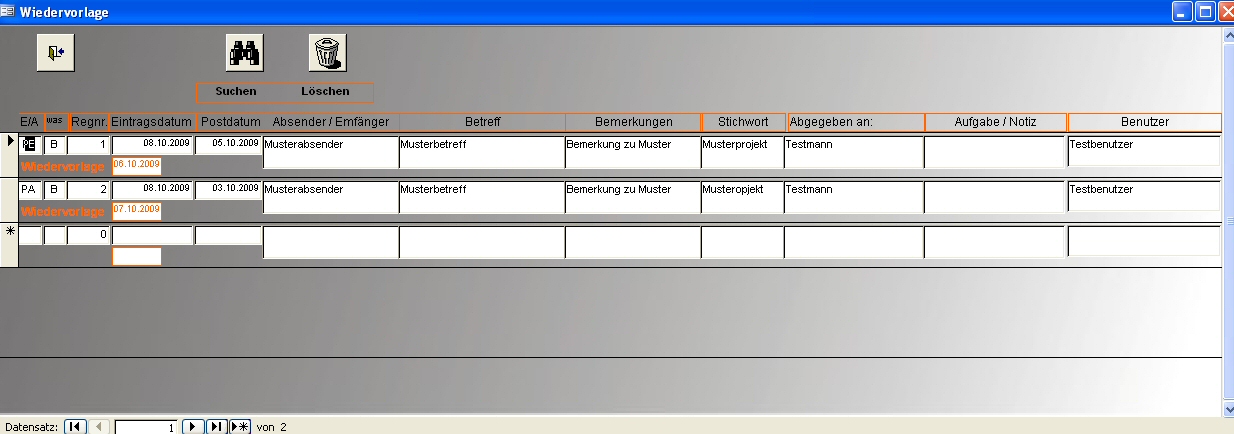Click the Betreff column header
Viewport: 1234px width, 434px height.
pos(483,122)
